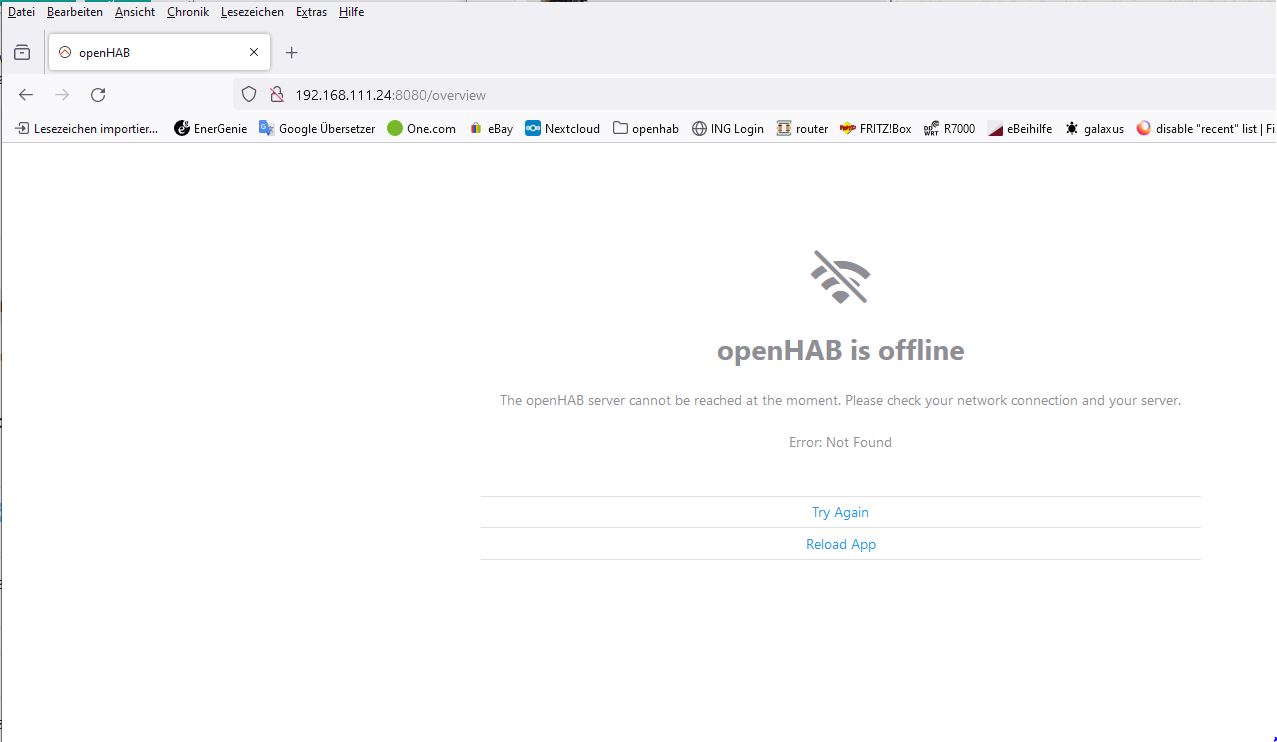Open the Bearbeiten menu
The height and width of the screenshot is (742, 1277).
pyautogui.click(x=74, y=12)
